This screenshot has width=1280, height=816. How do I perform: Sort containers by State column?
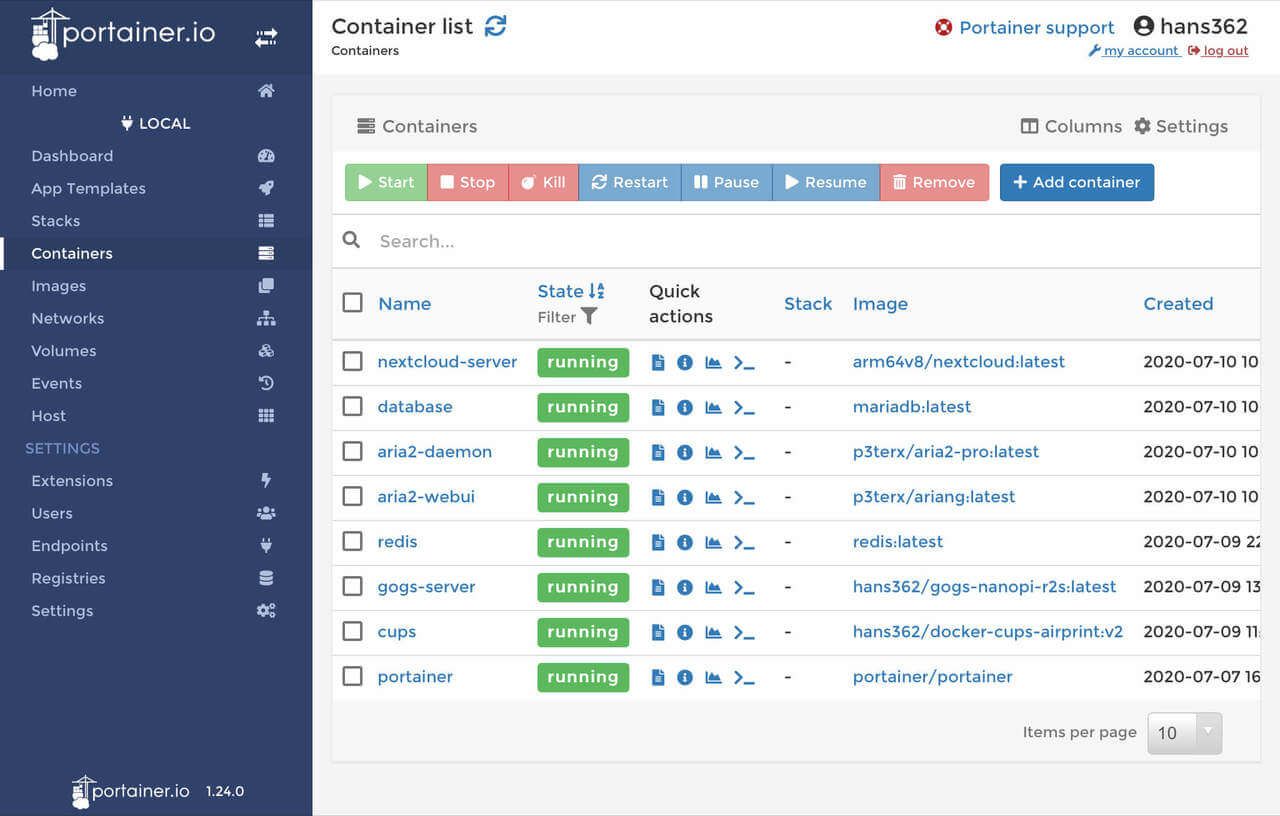click(x=571, y=291)
